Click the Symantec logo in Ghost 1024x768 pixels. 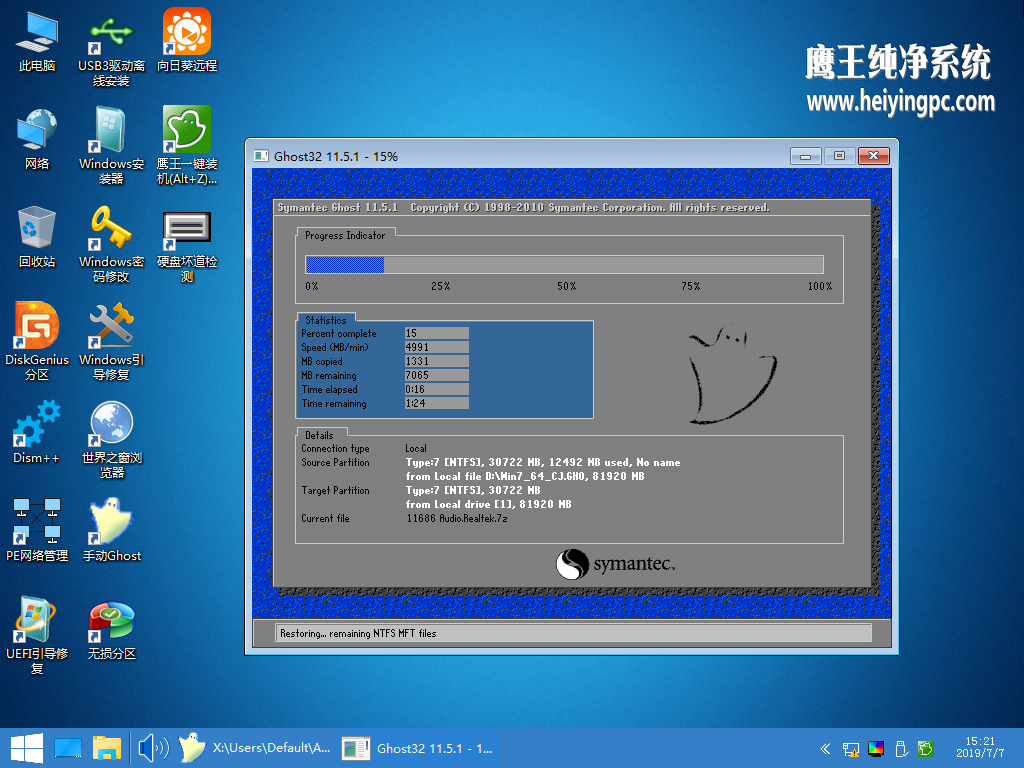[615, 564]
